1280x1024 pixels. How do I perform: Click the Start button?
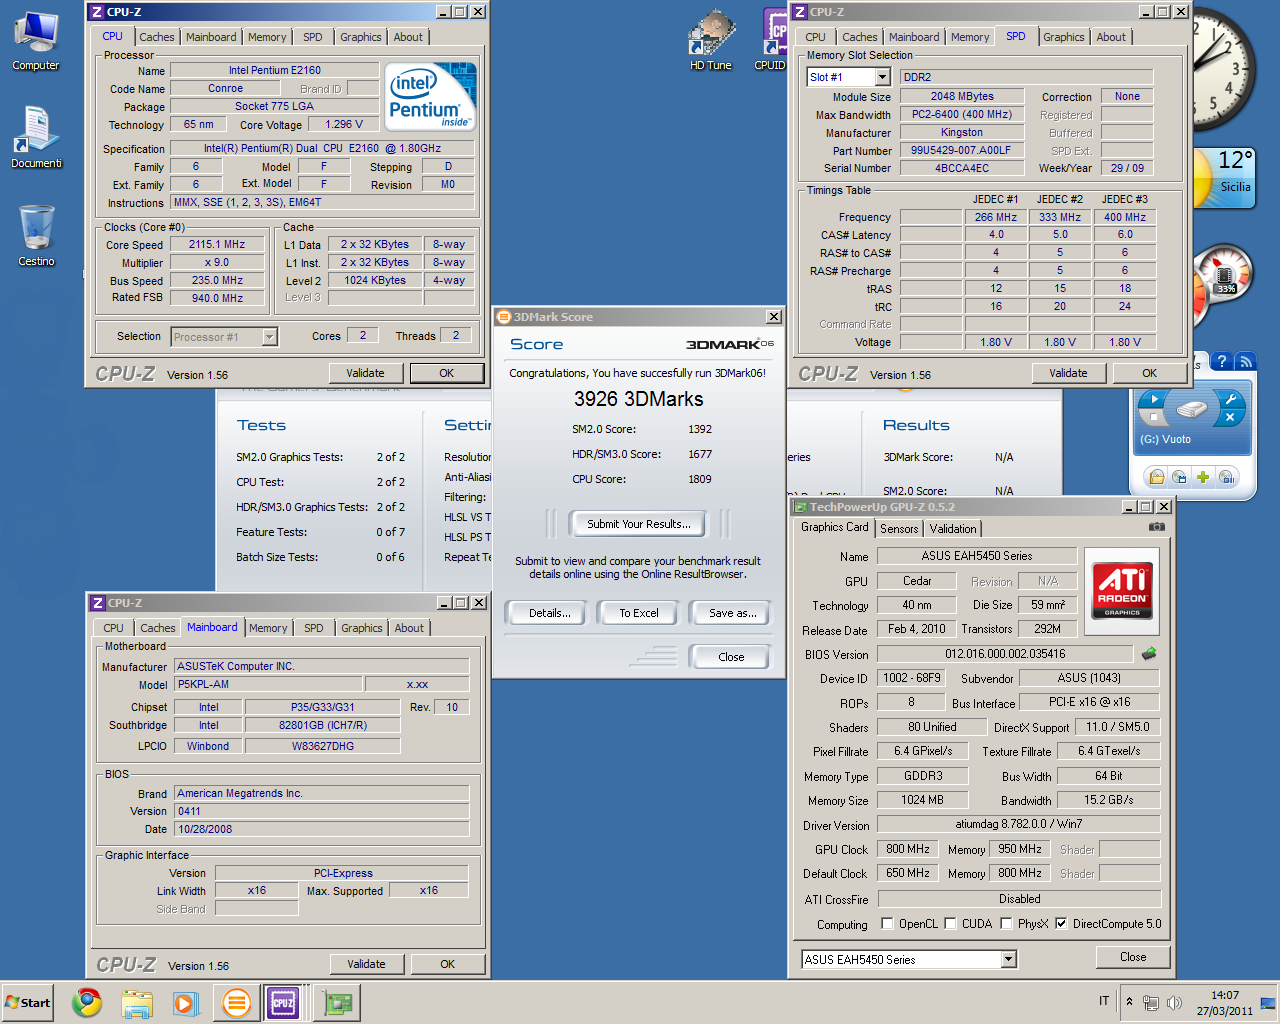28,1002
